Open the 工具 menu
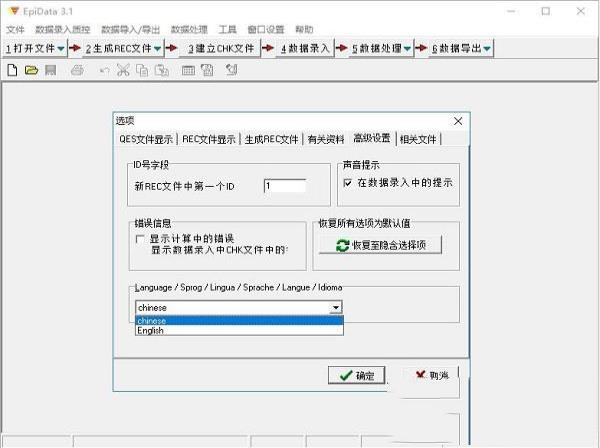The image size is (600, 448). (228, 29)
